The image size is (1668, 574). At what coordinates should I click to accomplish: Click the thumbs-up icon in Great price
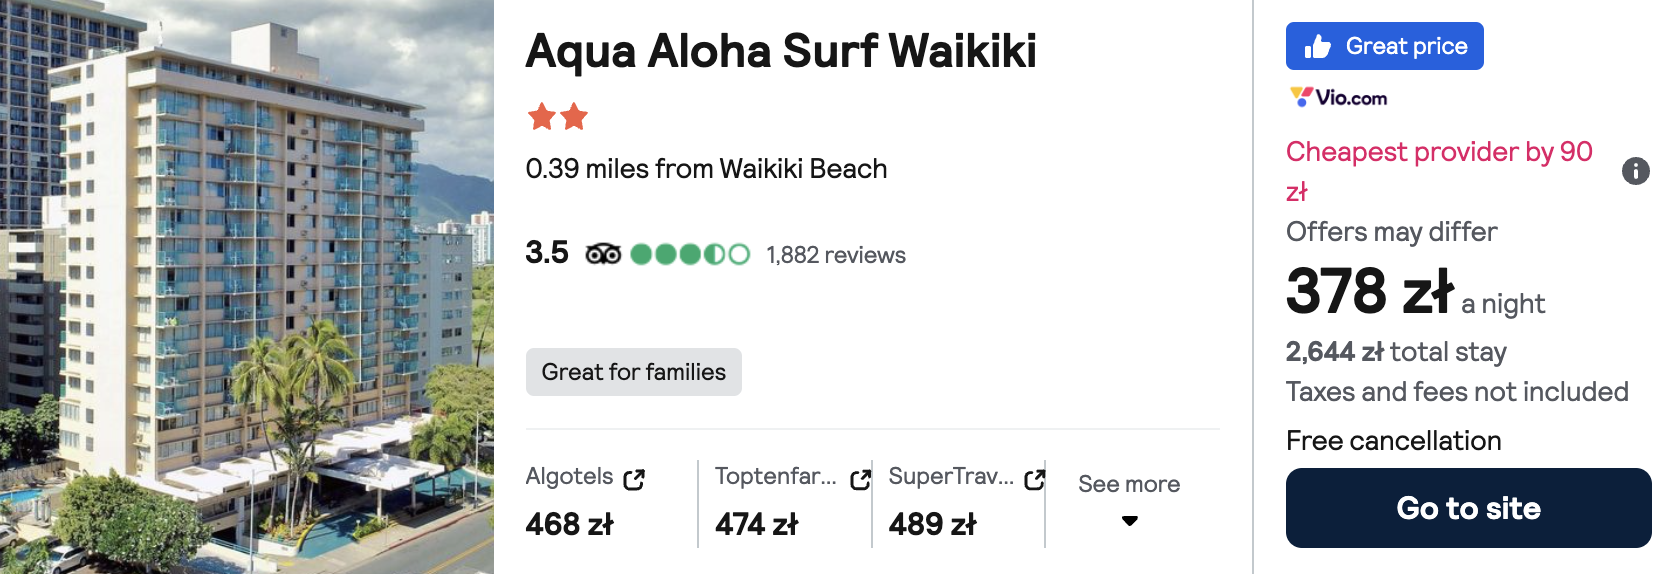pyautogui.click(x=1318, y=47)
